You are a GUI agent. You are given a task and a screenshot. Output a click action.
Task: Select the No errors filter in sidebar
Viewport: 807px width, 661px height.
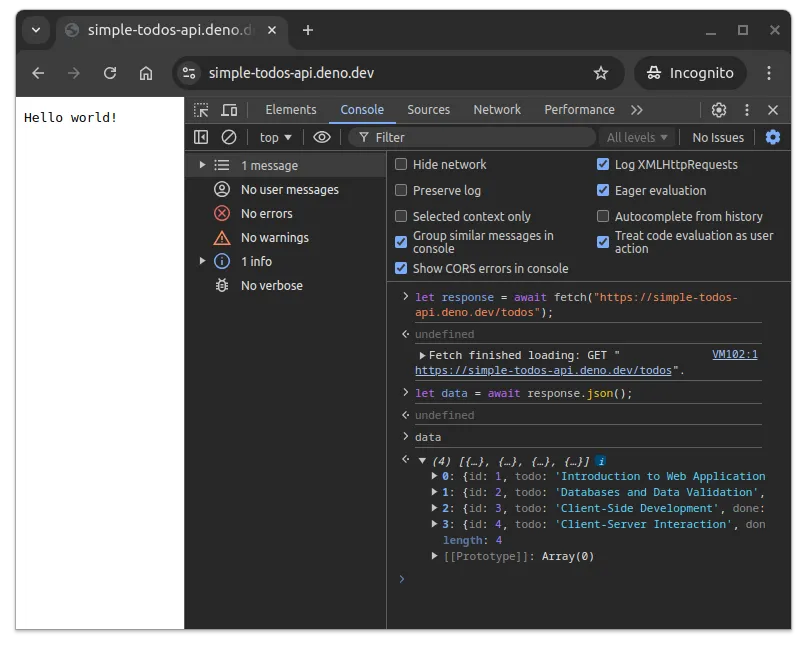[267, 213]
